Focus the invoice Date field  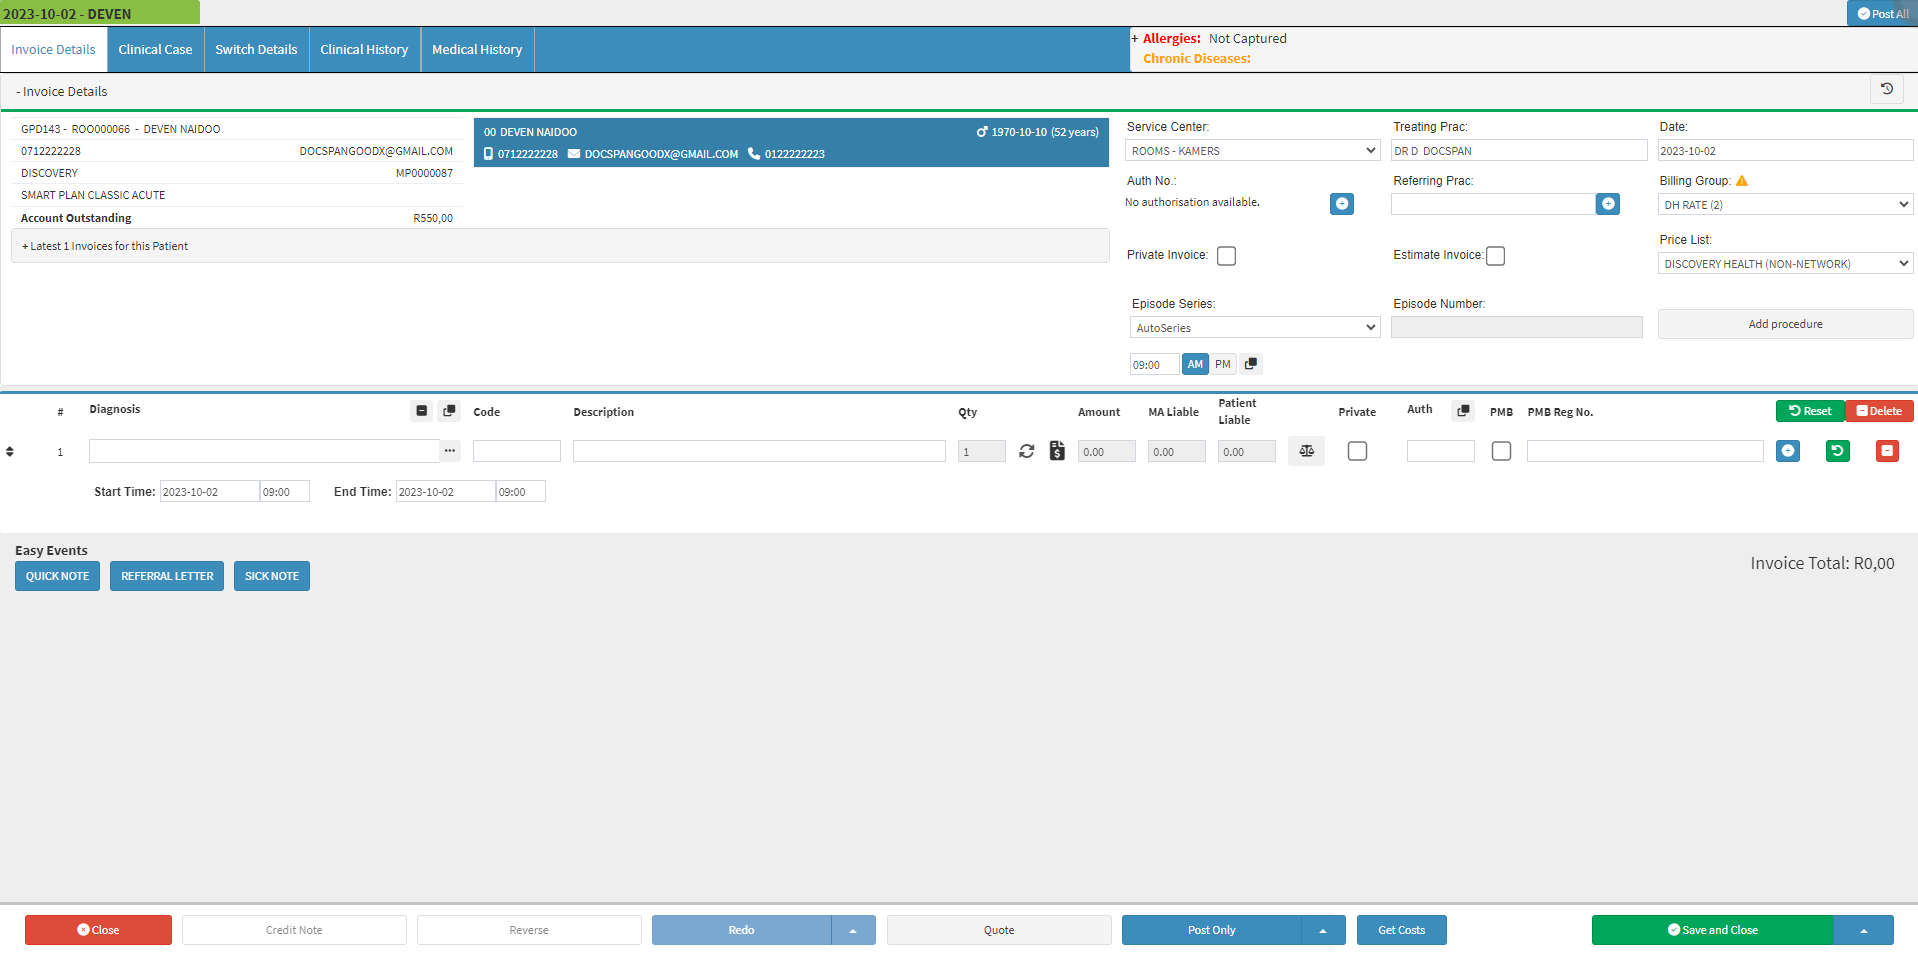pos(1786,151)
